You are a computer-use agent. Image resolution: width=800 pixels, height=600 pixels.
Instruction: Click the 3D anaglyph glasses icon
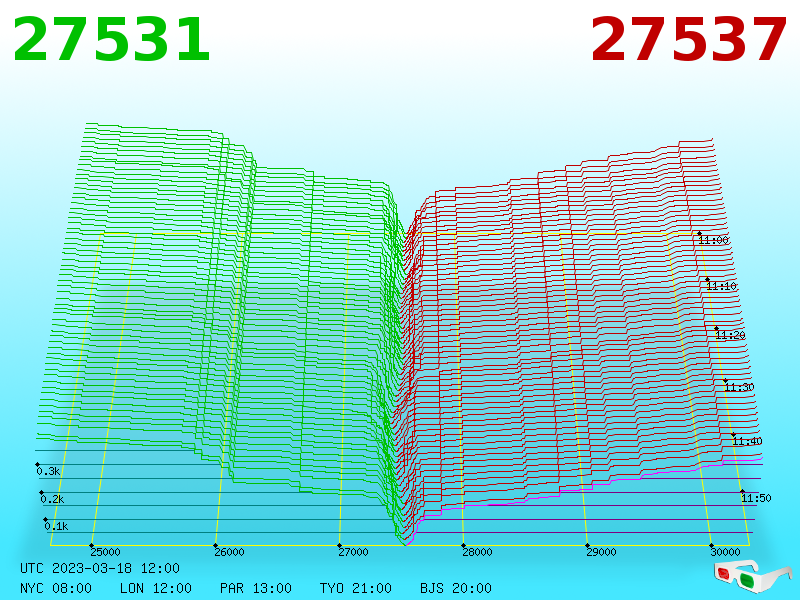[753, 576]
